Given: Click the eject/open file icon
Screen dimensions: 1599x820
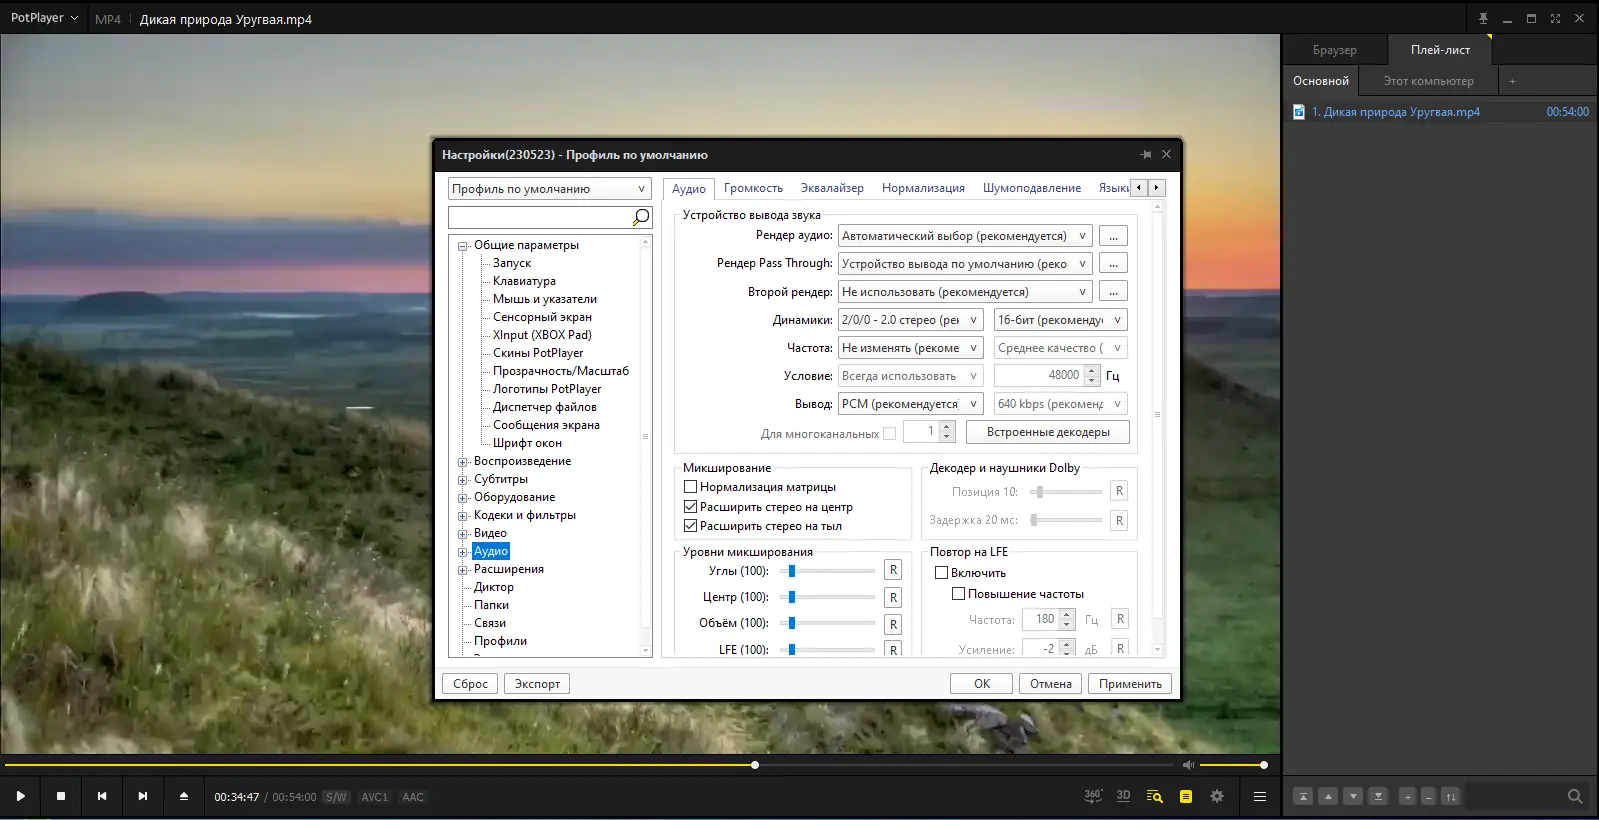Looking at the screenshot, I should coord(184,796).
